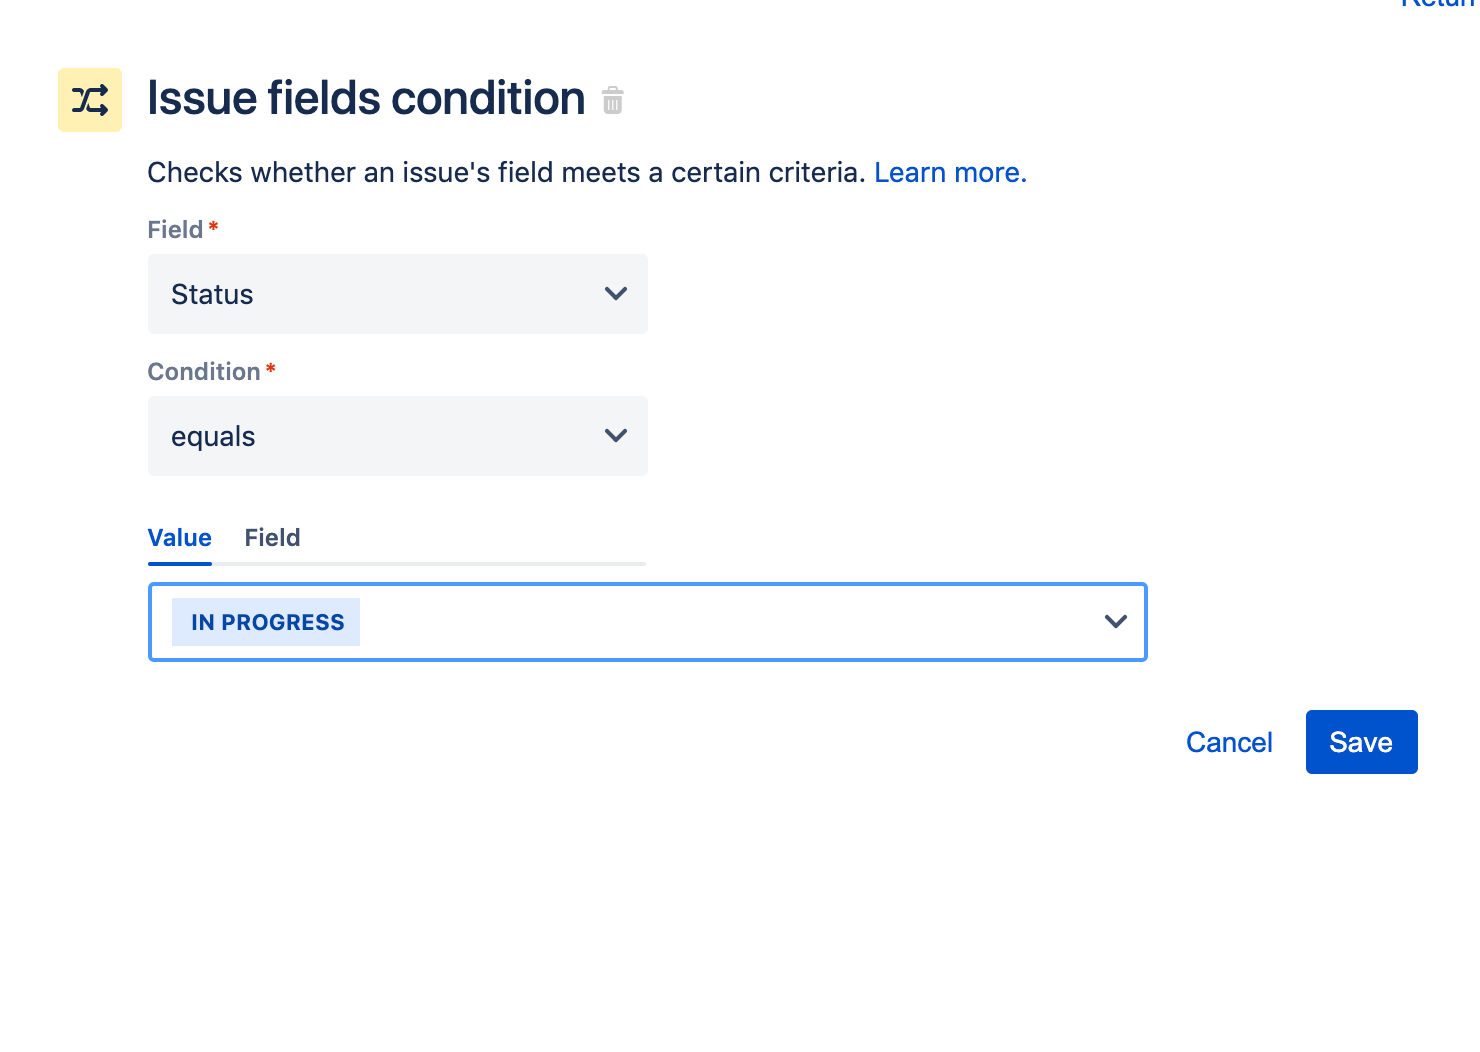
Task: Select the IN PROGRESS status chip
Action: tap(265, 621)
